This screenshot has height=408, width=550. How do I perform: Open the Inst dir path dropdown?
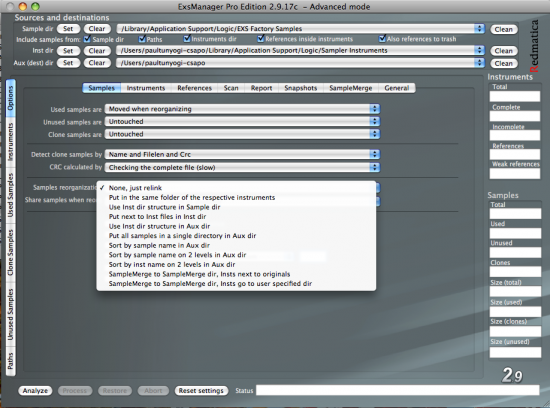pos(300,51)
